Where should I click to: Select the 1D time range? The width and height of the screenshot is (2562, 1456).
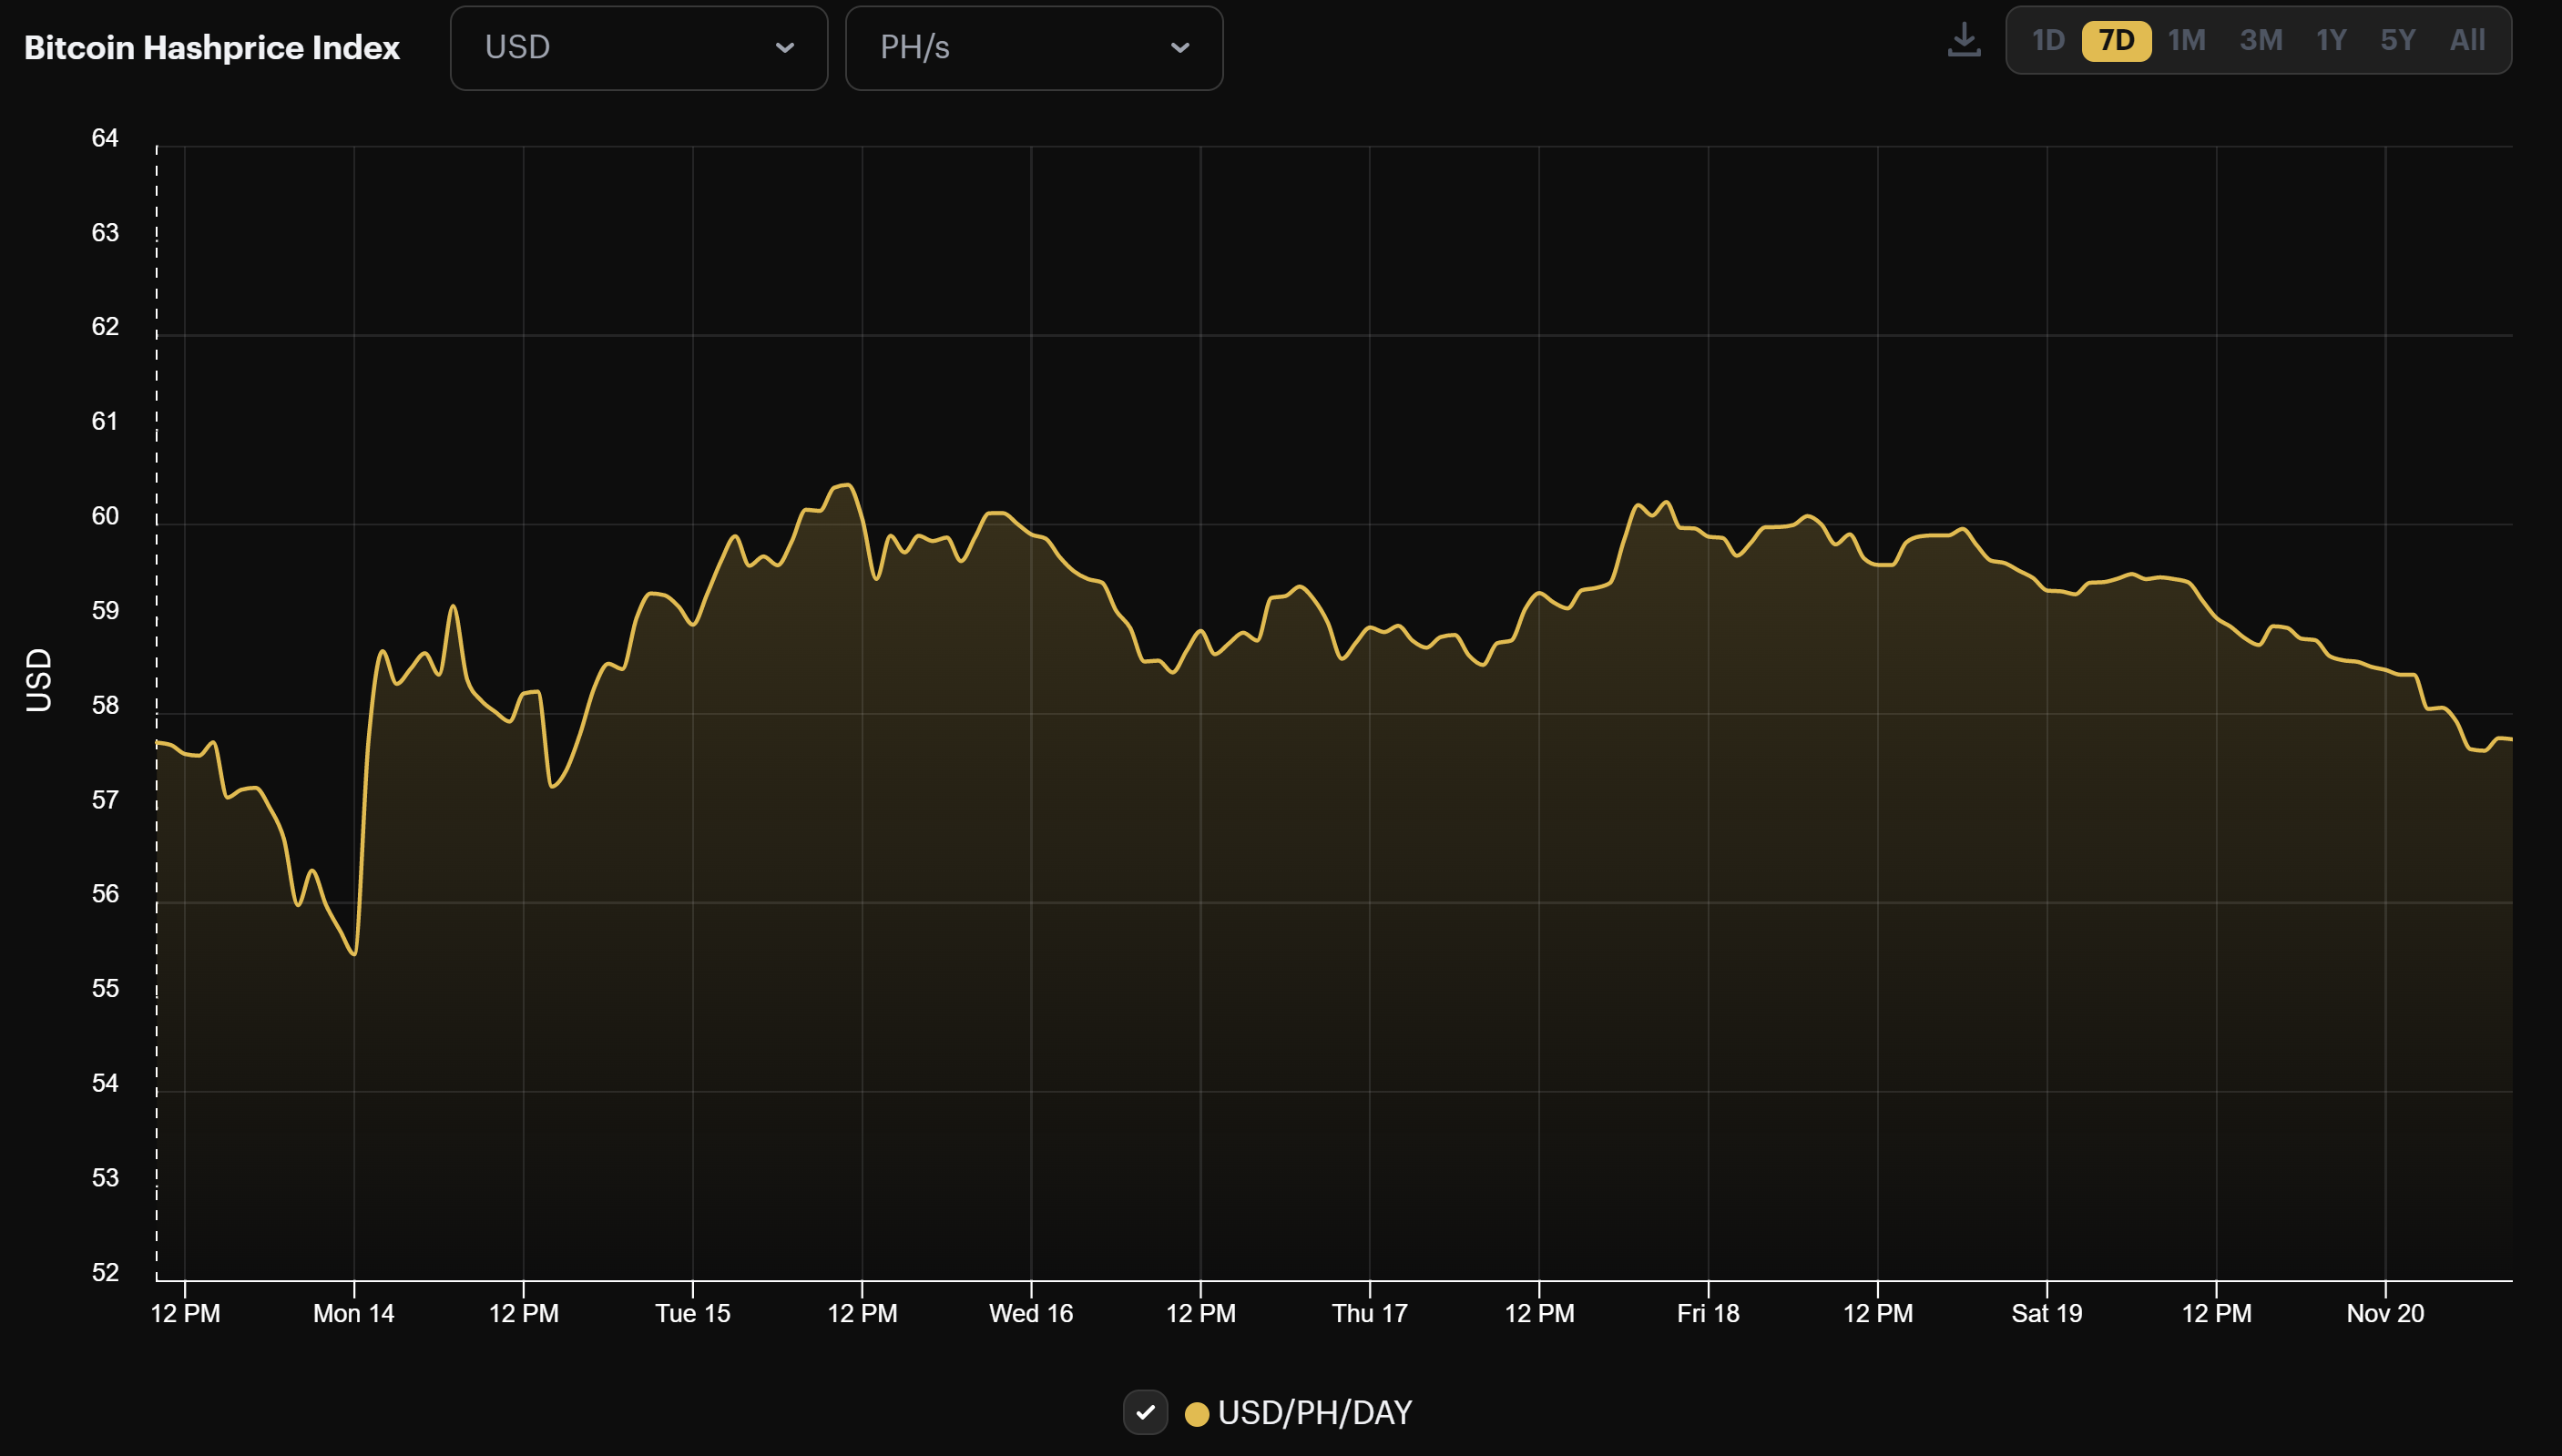pos(2047,40)
